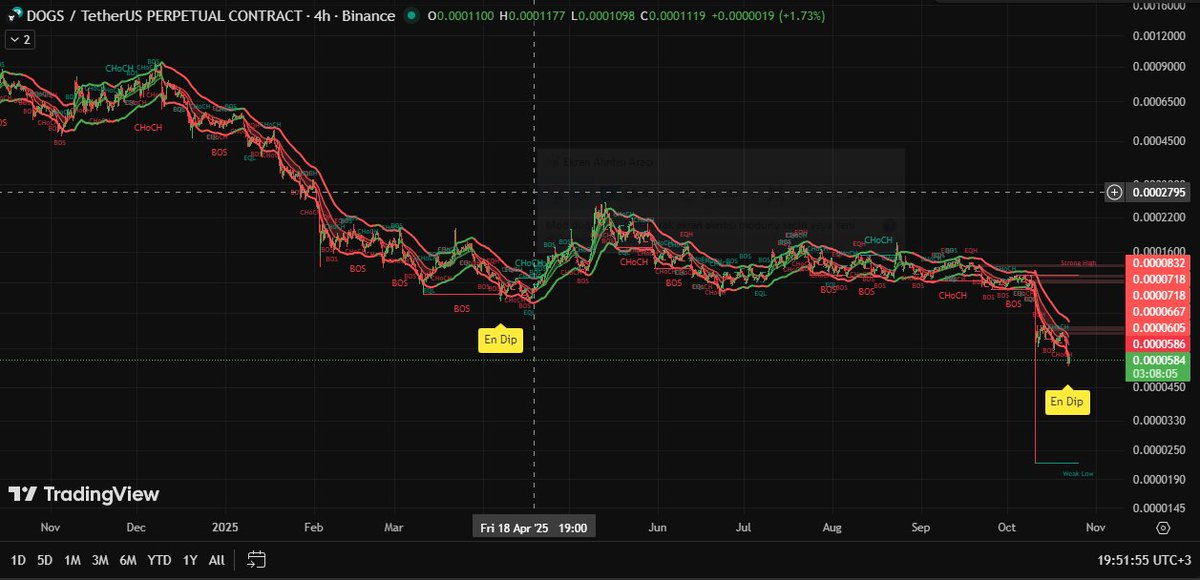This screenshot has width=1200, height=580.
Task: Toggle the countdown timer showing 03:08:05
Action: pos(1159,370)
